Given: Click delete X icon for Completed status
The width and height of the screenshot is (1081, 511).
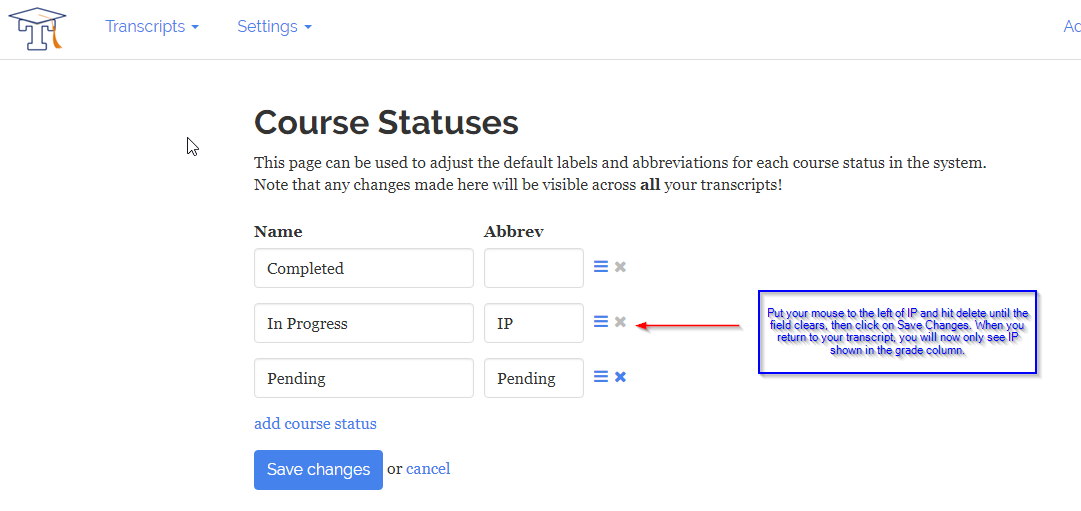Looking at the screenshot, I should (620, 267).
